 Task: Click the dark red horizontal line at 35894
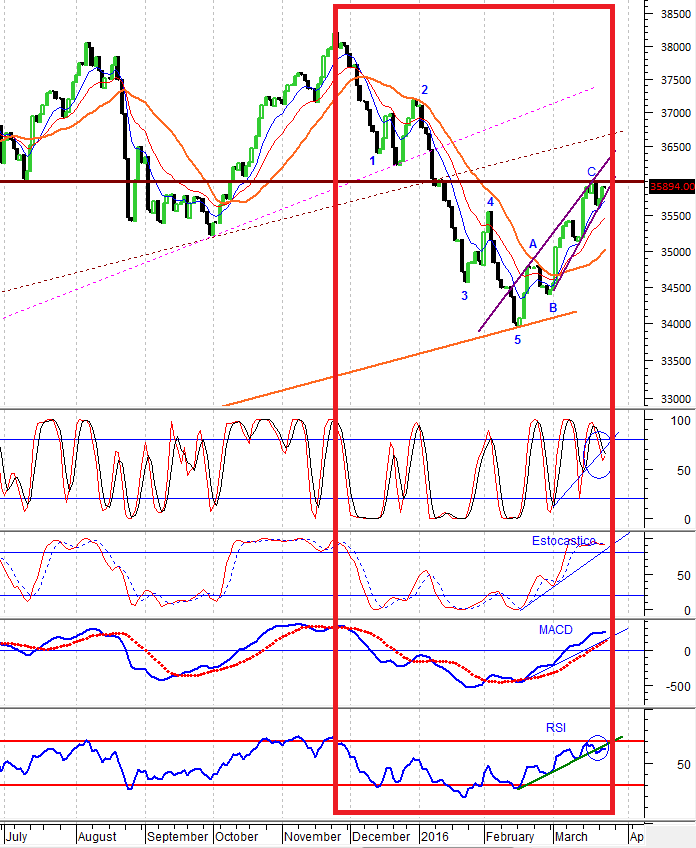[x=323, y=182]
